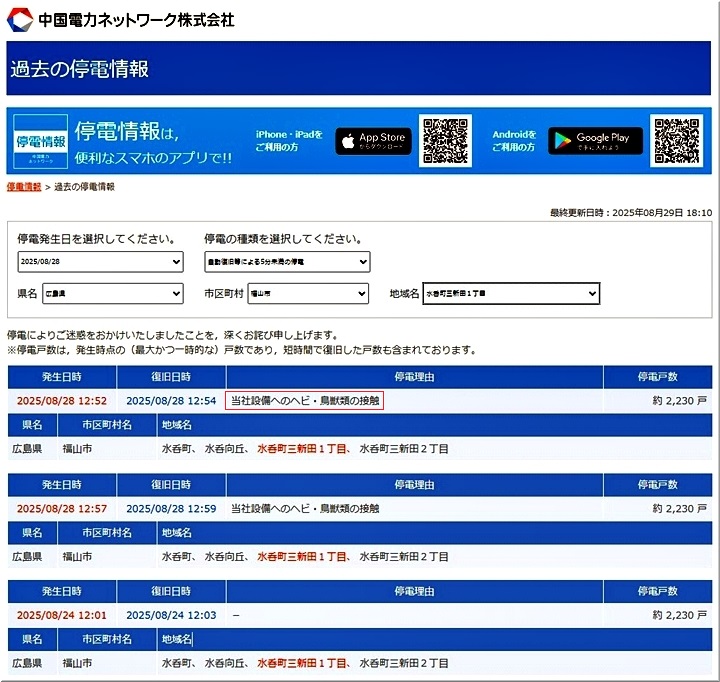
Task: Click the Chugoku Electric Power Network company logo
Action: click(x=120, y=18)
